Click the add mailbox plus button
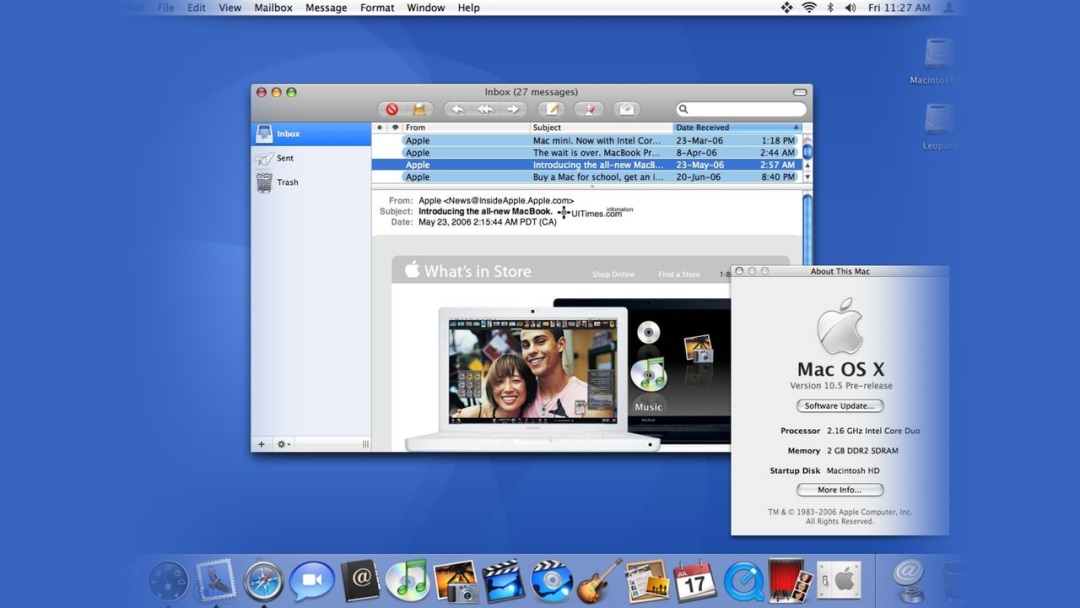The image size is (1080, 608). click(262, 444)
